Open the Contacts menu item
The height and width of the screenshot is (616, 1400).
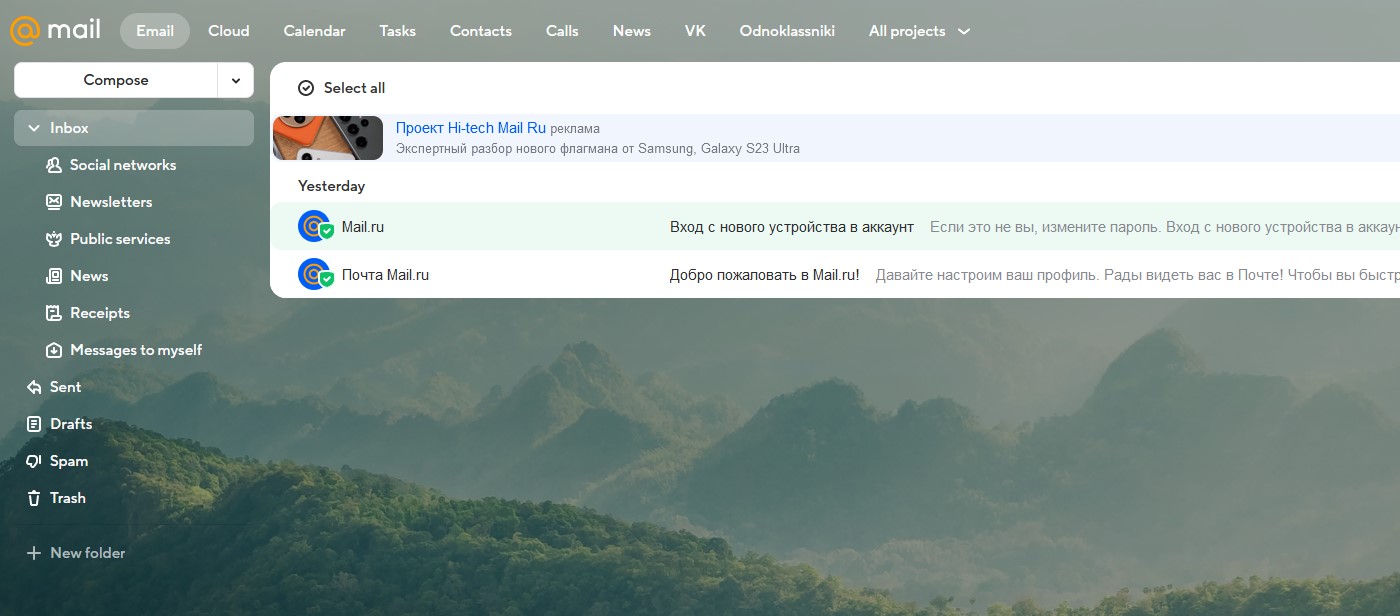(480, 31)
